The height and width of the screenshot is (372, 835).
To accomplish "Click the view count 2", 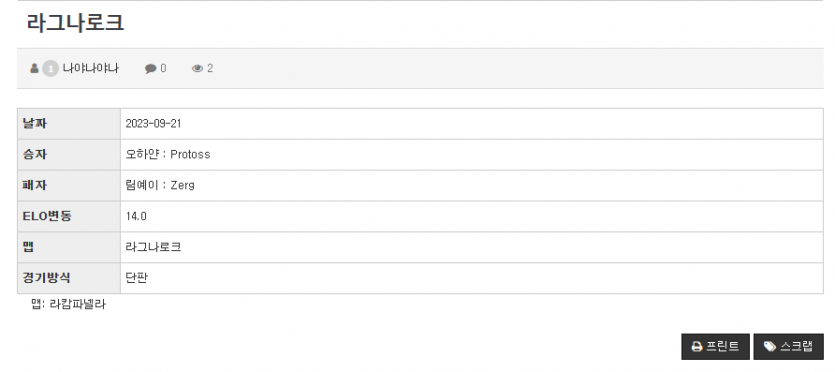I will 210,69.
